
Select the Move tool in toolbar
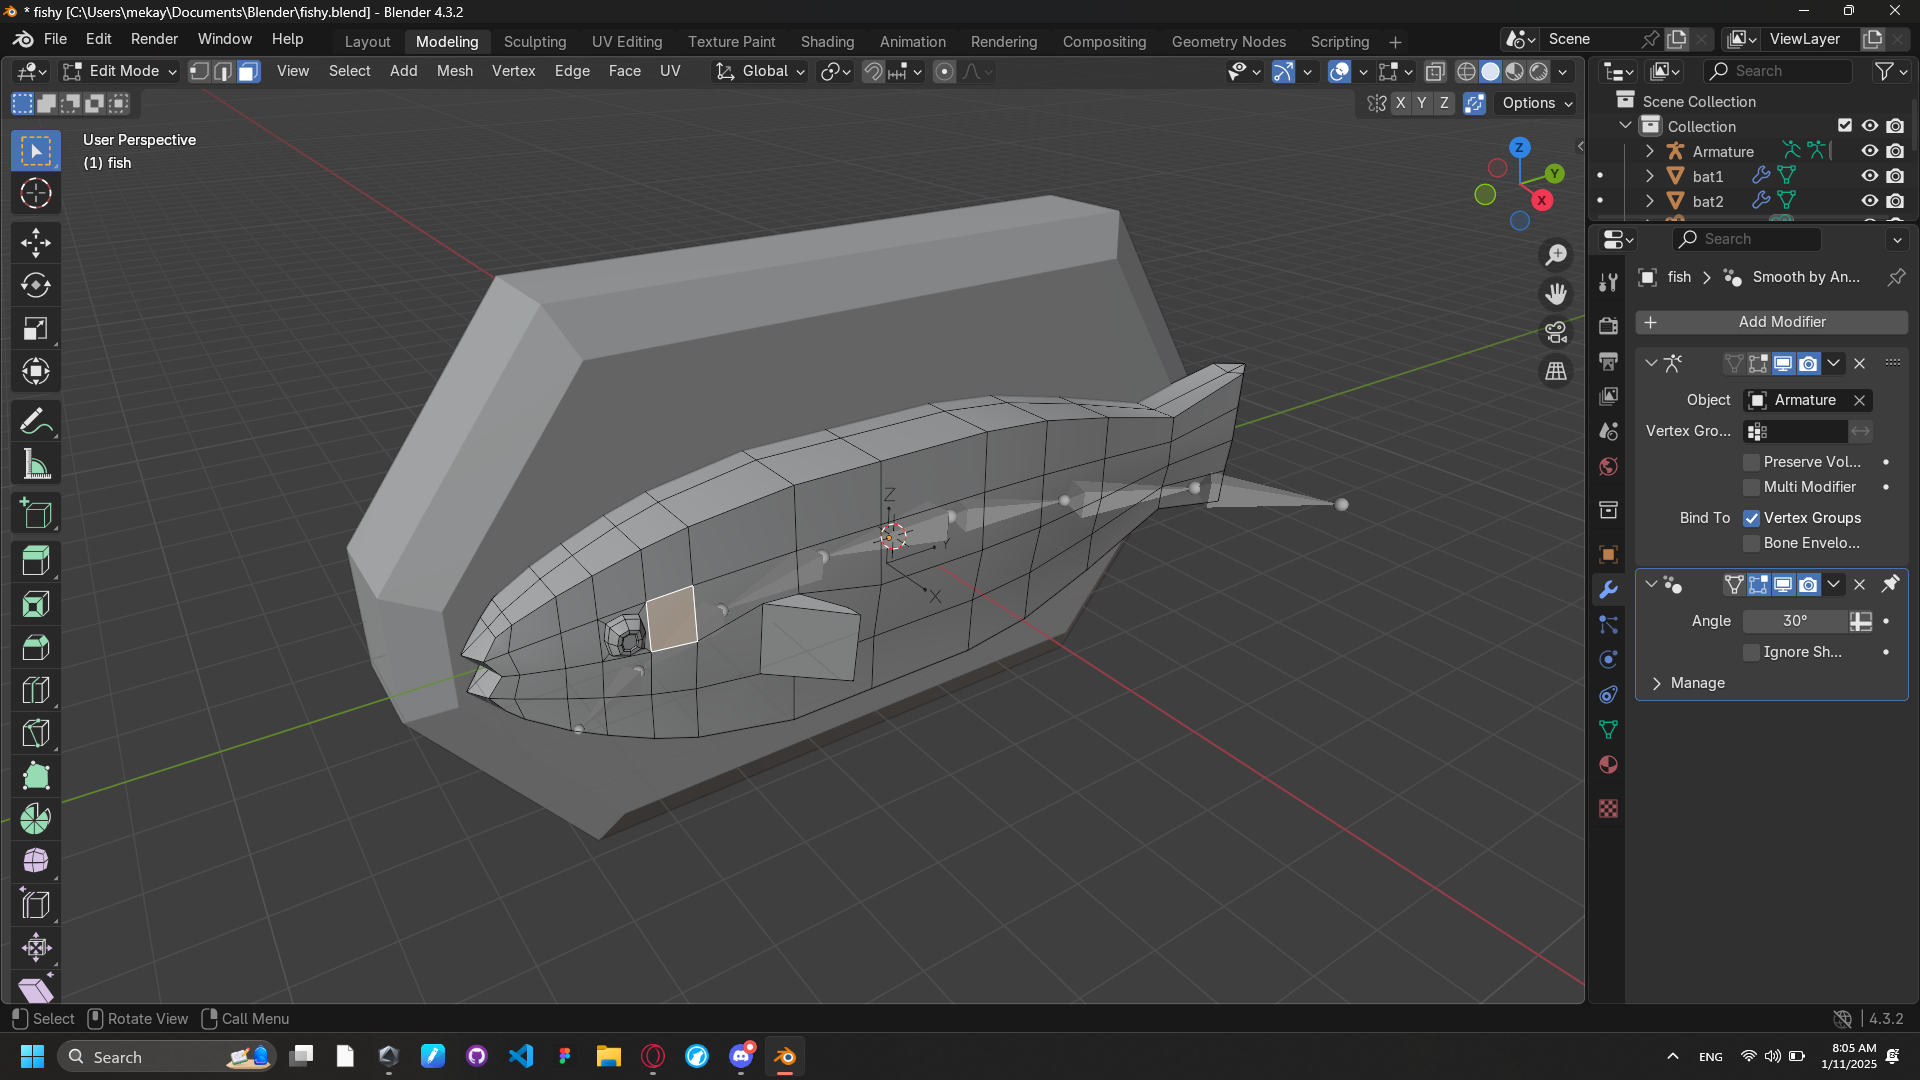tap(36, 243)
